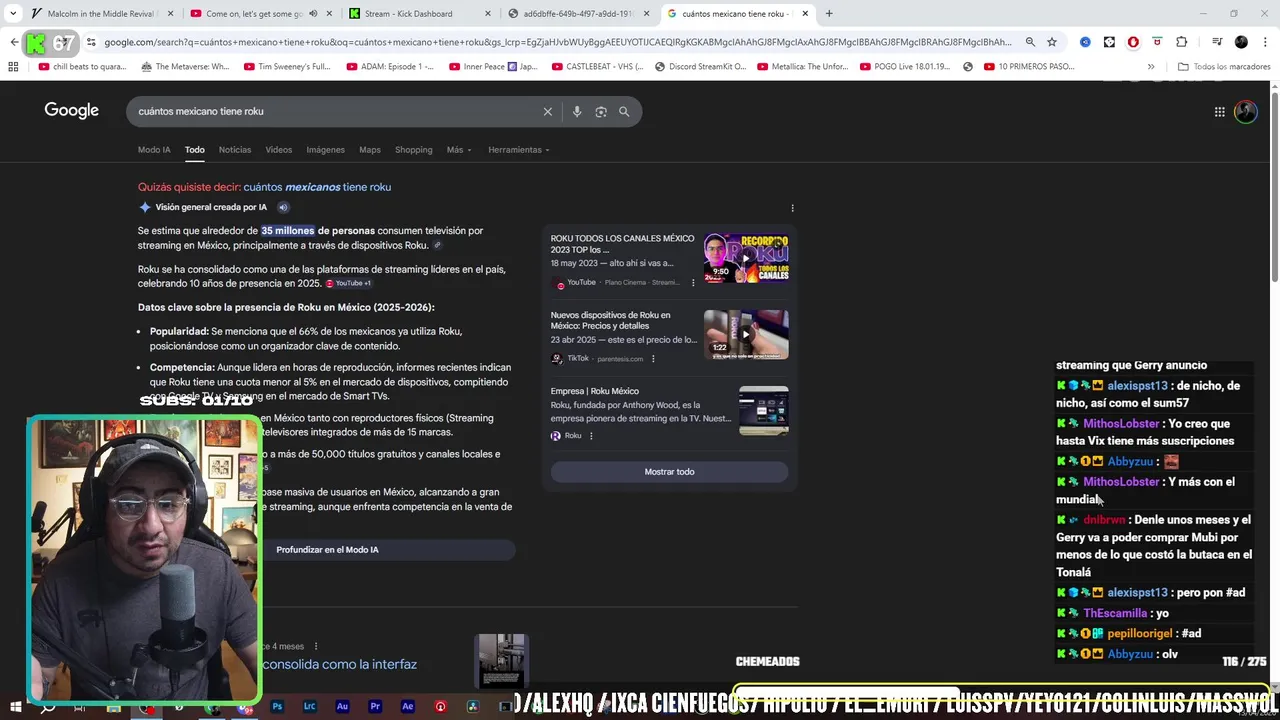Click the Chrome address bar URL

pos(558,42)
